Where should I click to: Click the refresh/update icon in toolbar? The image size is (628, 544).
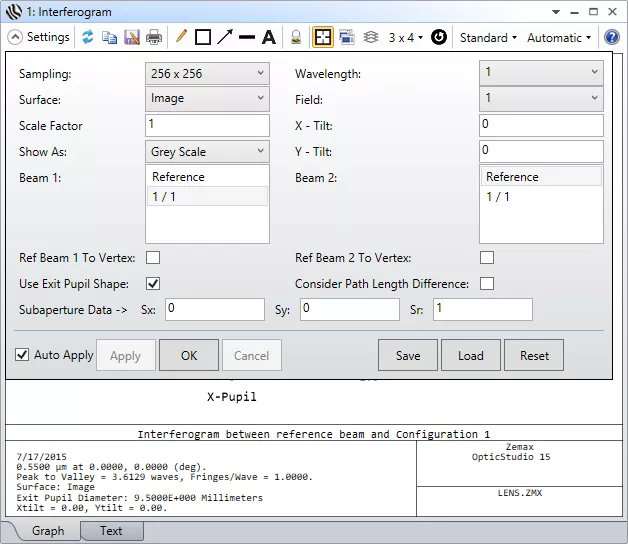click(88, 37)
